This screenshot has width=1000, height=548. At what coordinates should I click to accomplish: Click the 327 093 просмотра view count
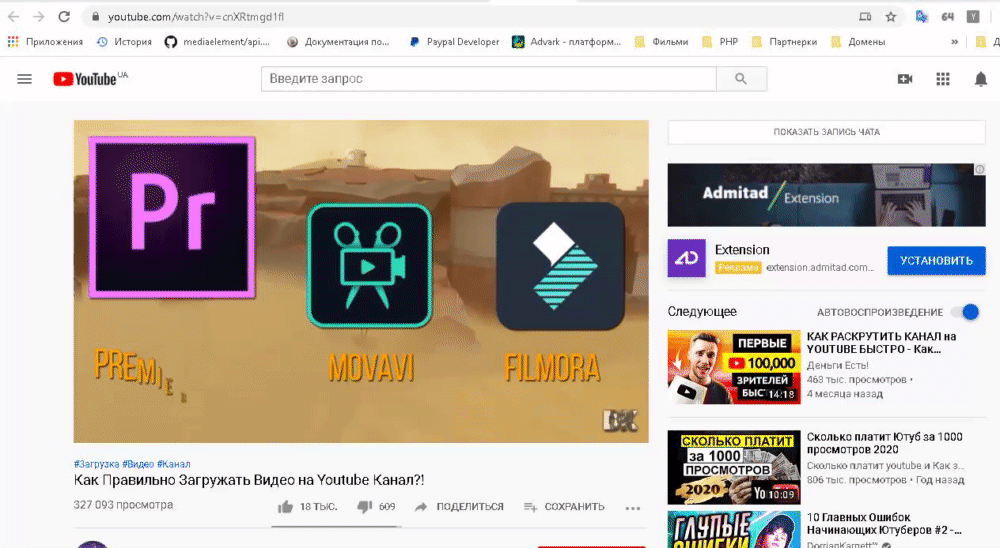pyautogui.click(x=123, y=505)
